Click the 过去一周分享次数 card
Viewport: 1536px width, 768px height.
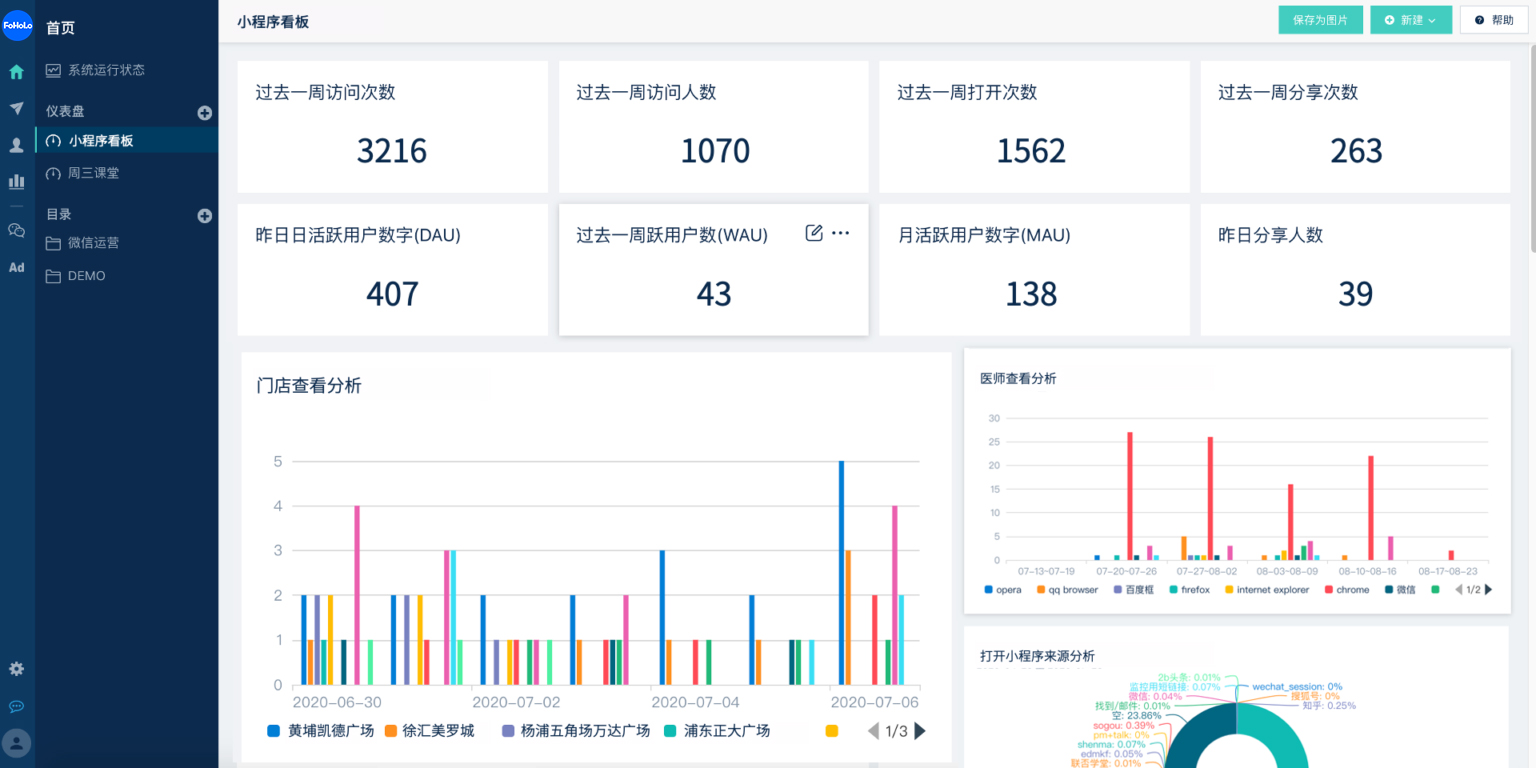click(x=1355, y=127)
